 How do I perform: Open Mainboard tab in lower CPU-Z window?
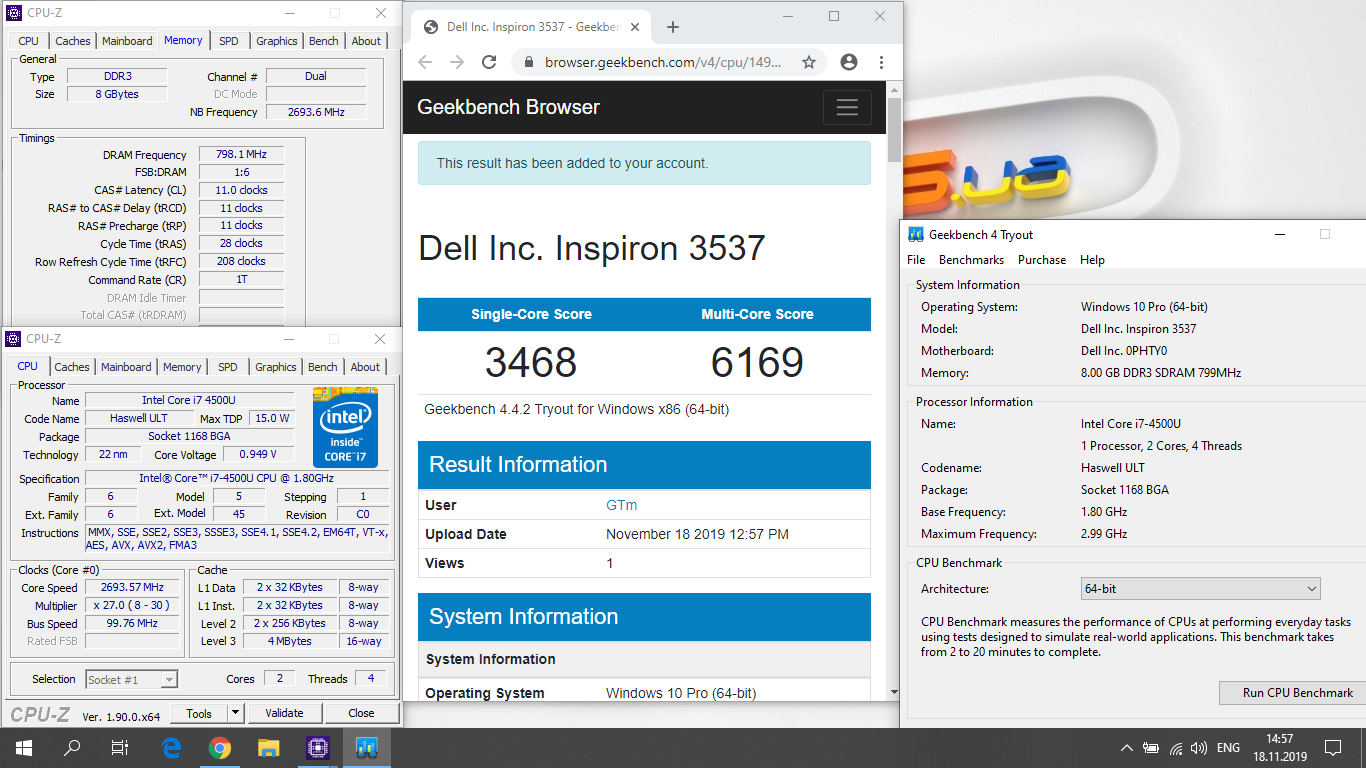click(127, 367)
